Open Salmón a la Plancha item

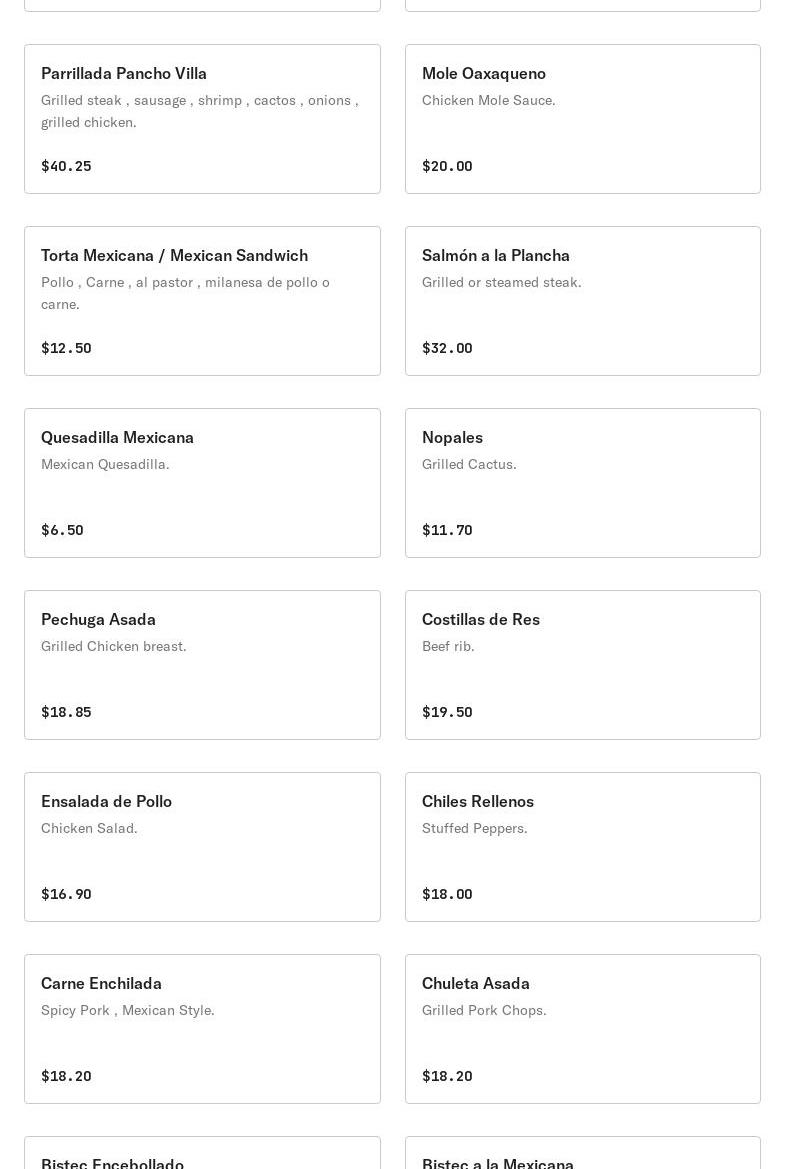(582, 301)
